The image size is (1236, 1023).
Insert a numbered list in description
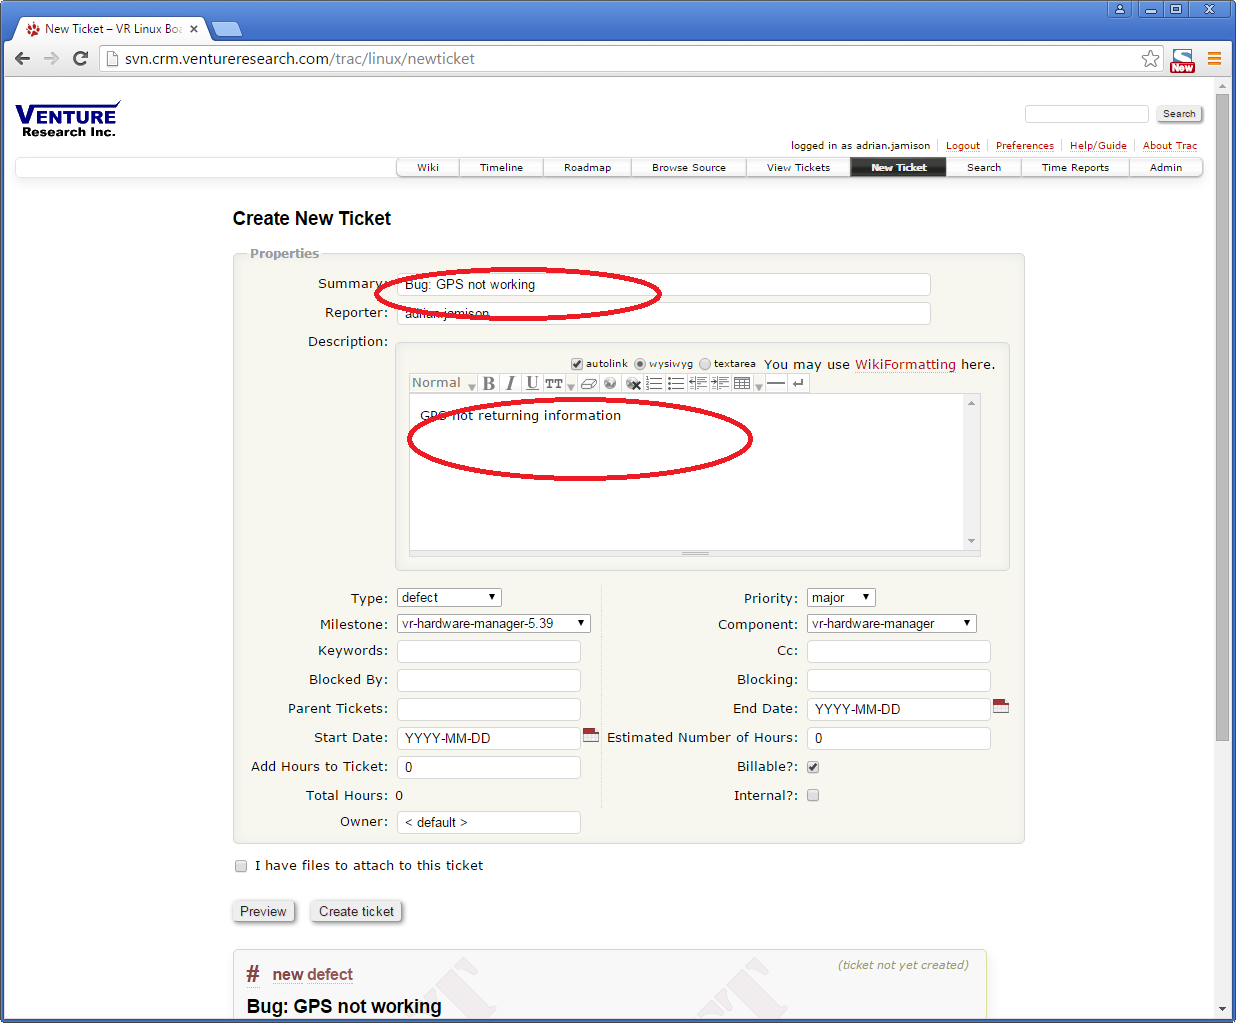pos(654,384)
